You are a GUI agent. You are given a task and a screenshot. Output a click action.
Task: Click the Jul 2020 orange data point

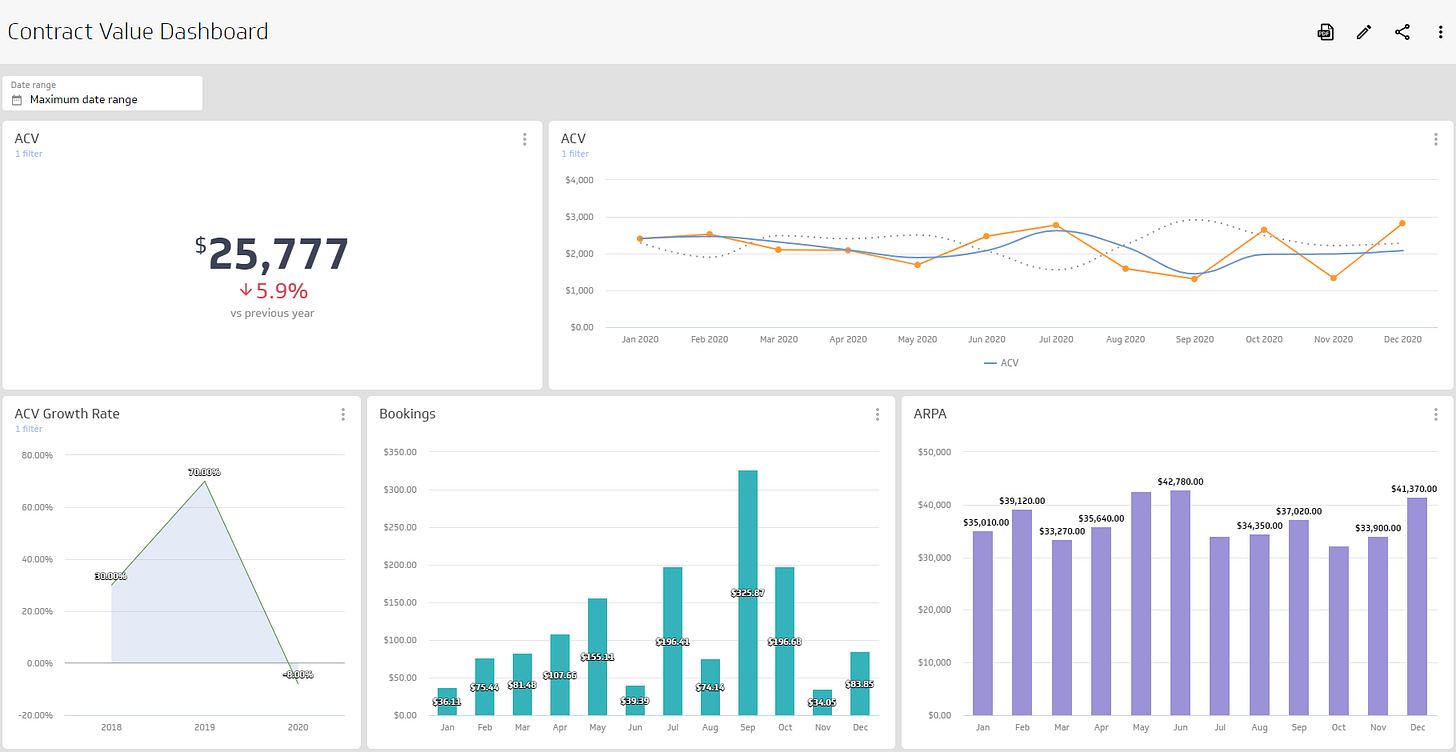click(1056, 225)
